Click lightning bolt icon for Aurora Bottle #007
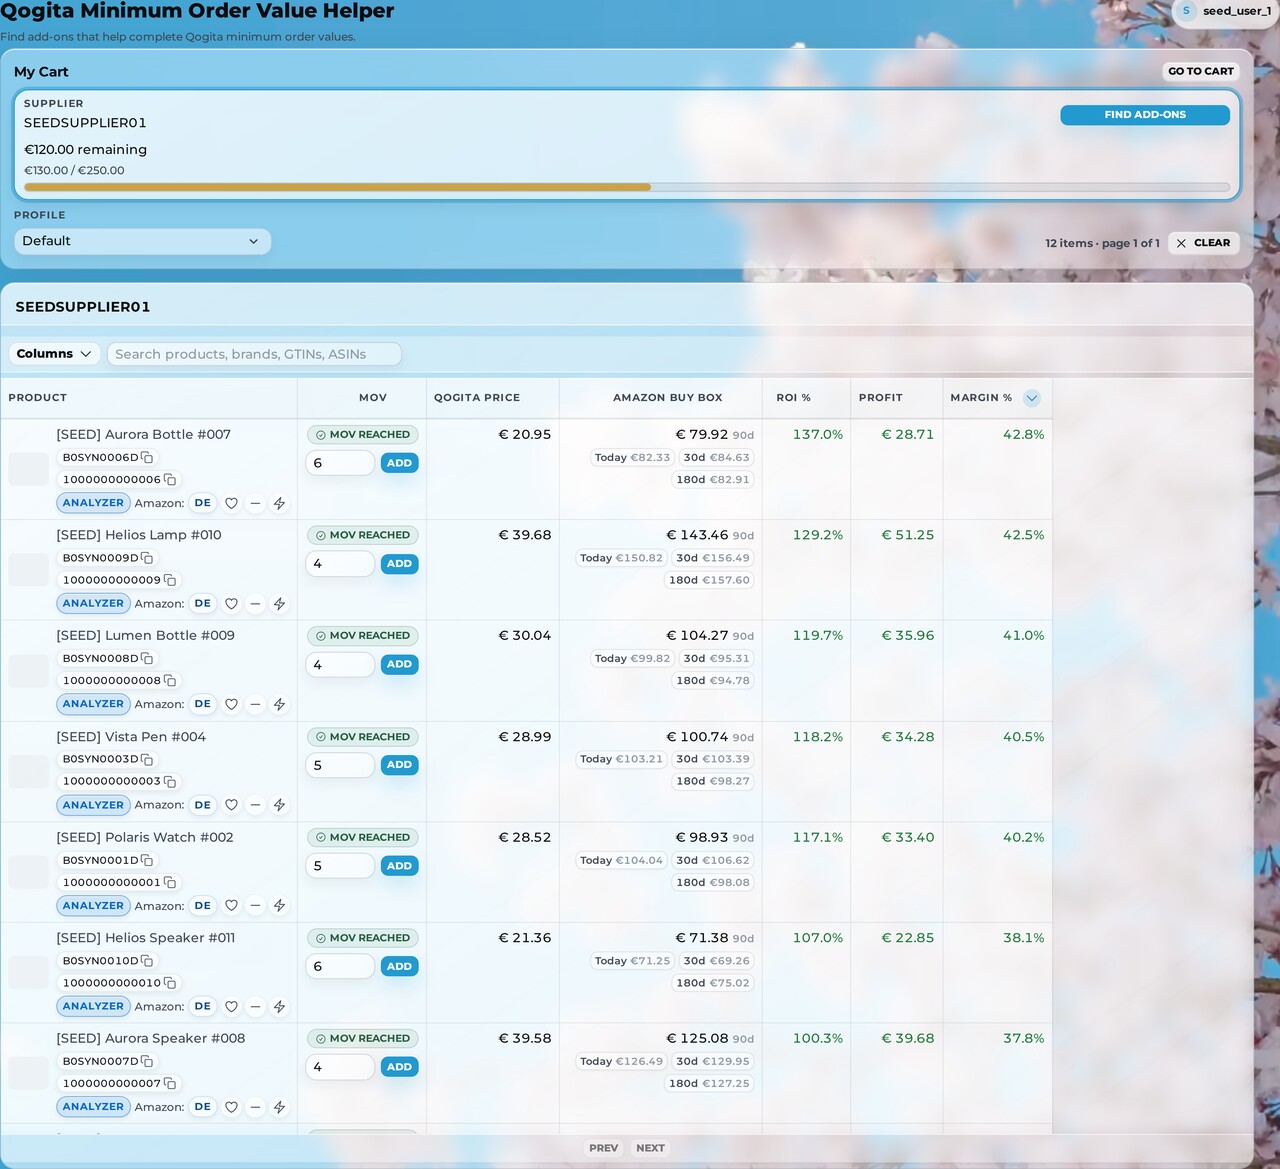The width and height of the screenshot is (1280, 1169). coord(279,504)
